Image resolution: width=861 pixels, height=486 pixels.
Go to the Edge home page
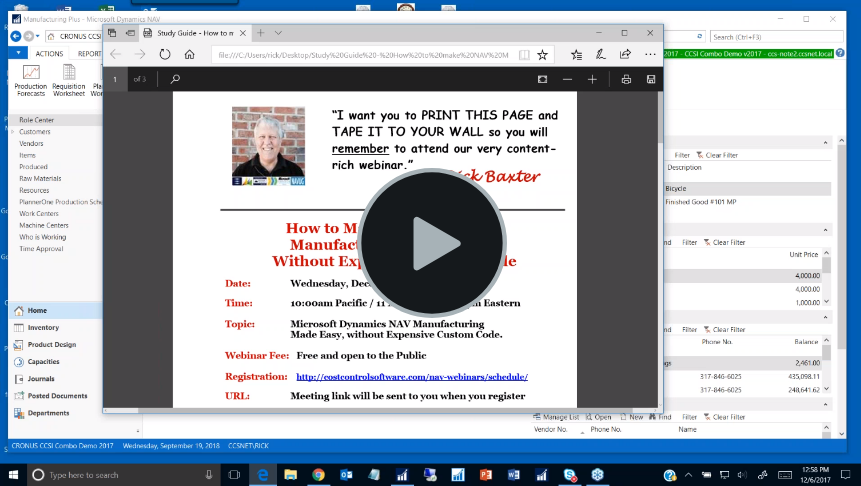point(189,54)
